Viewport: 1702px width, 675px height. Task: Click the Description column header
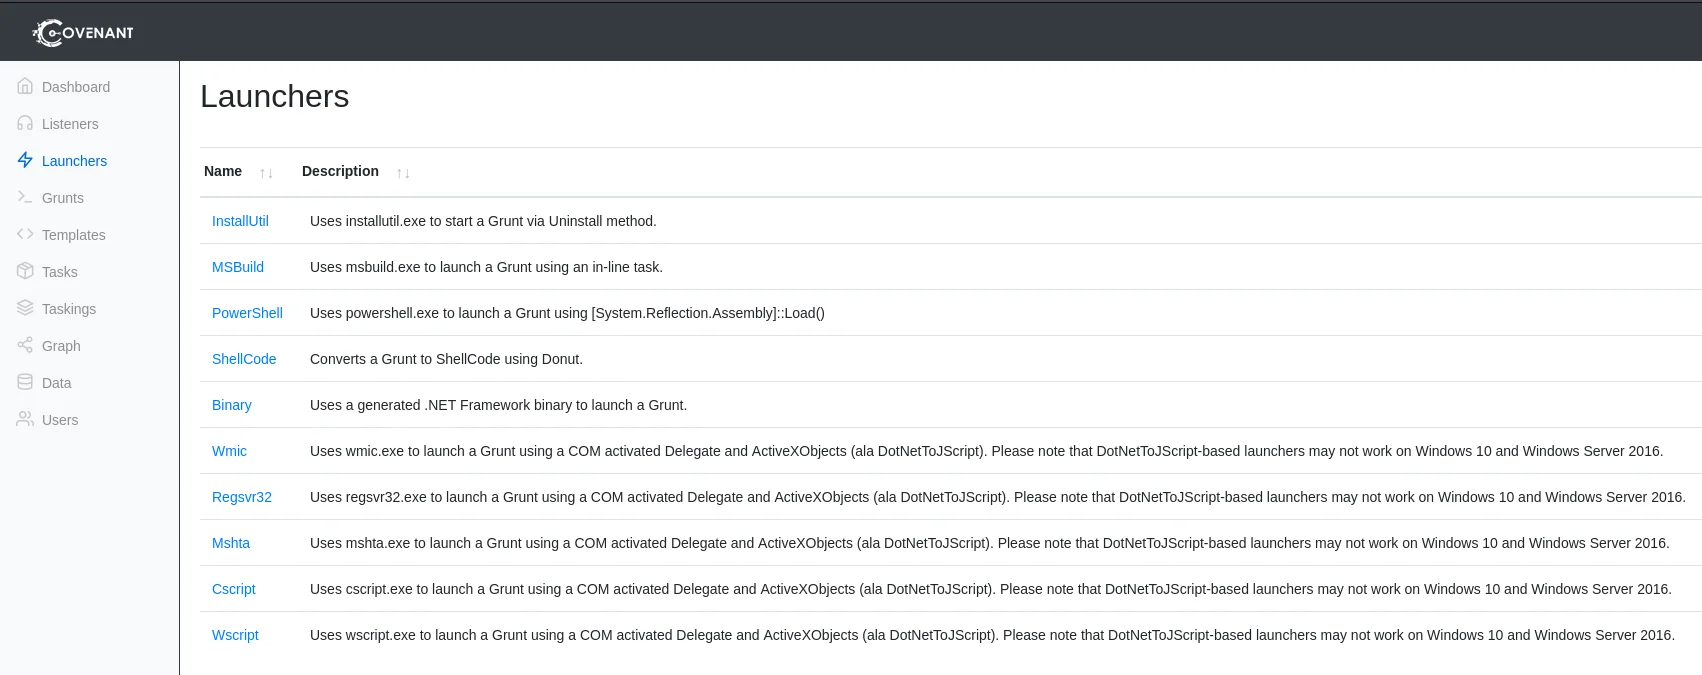[x=340, y=171]
